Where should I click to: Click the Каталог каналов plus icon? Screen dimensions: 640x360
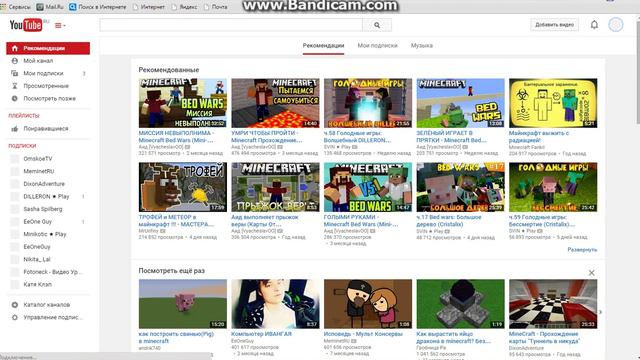pyautogui.click(x=15, y=305)
